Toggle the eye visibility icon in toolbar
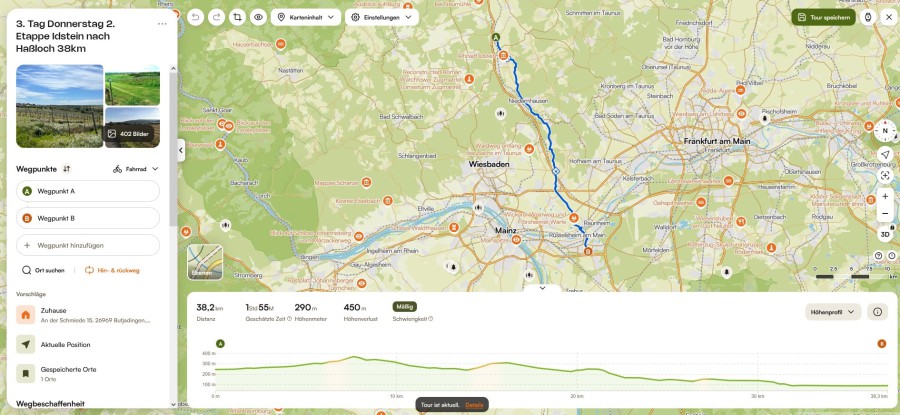 tap(258, 17)
